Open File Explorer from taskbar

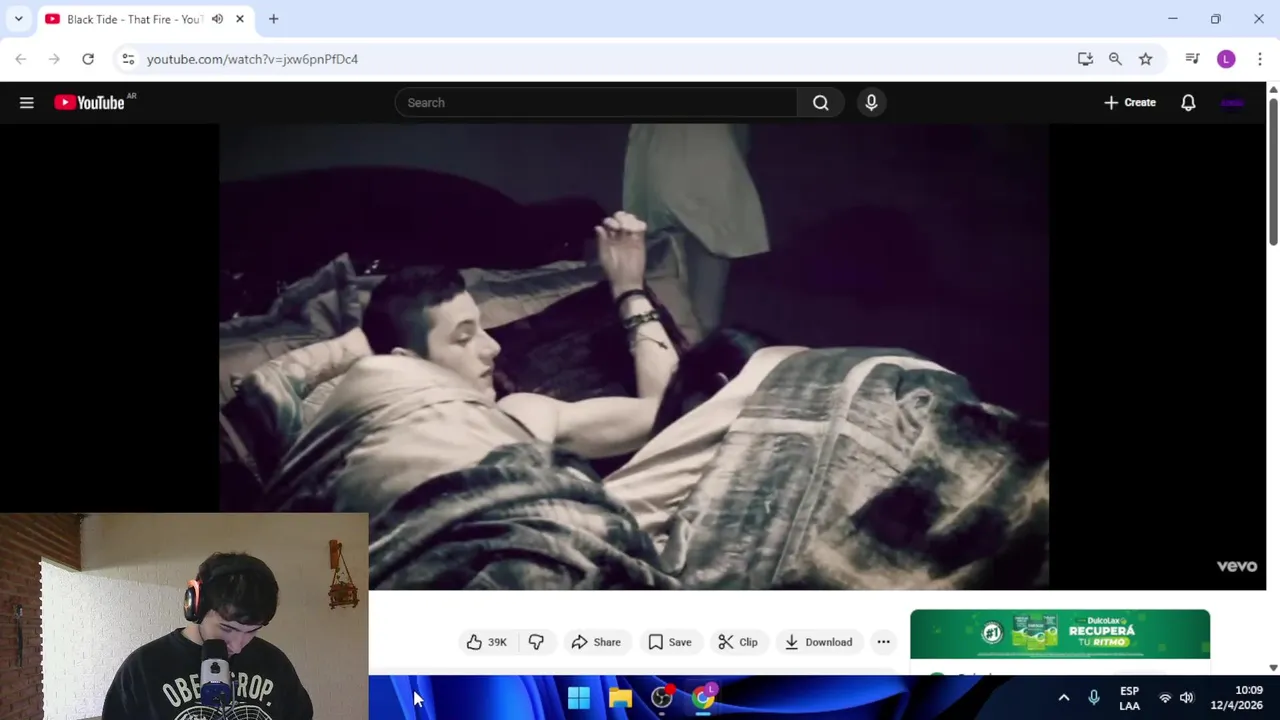[x=620, y=697]
